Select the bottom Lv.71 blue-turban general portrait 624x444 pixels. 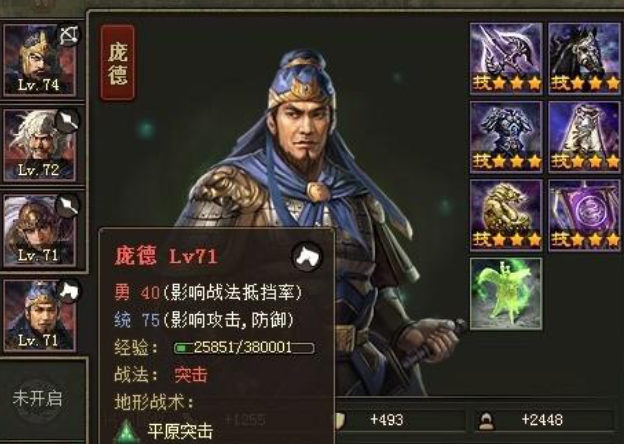tap(40, 315)
